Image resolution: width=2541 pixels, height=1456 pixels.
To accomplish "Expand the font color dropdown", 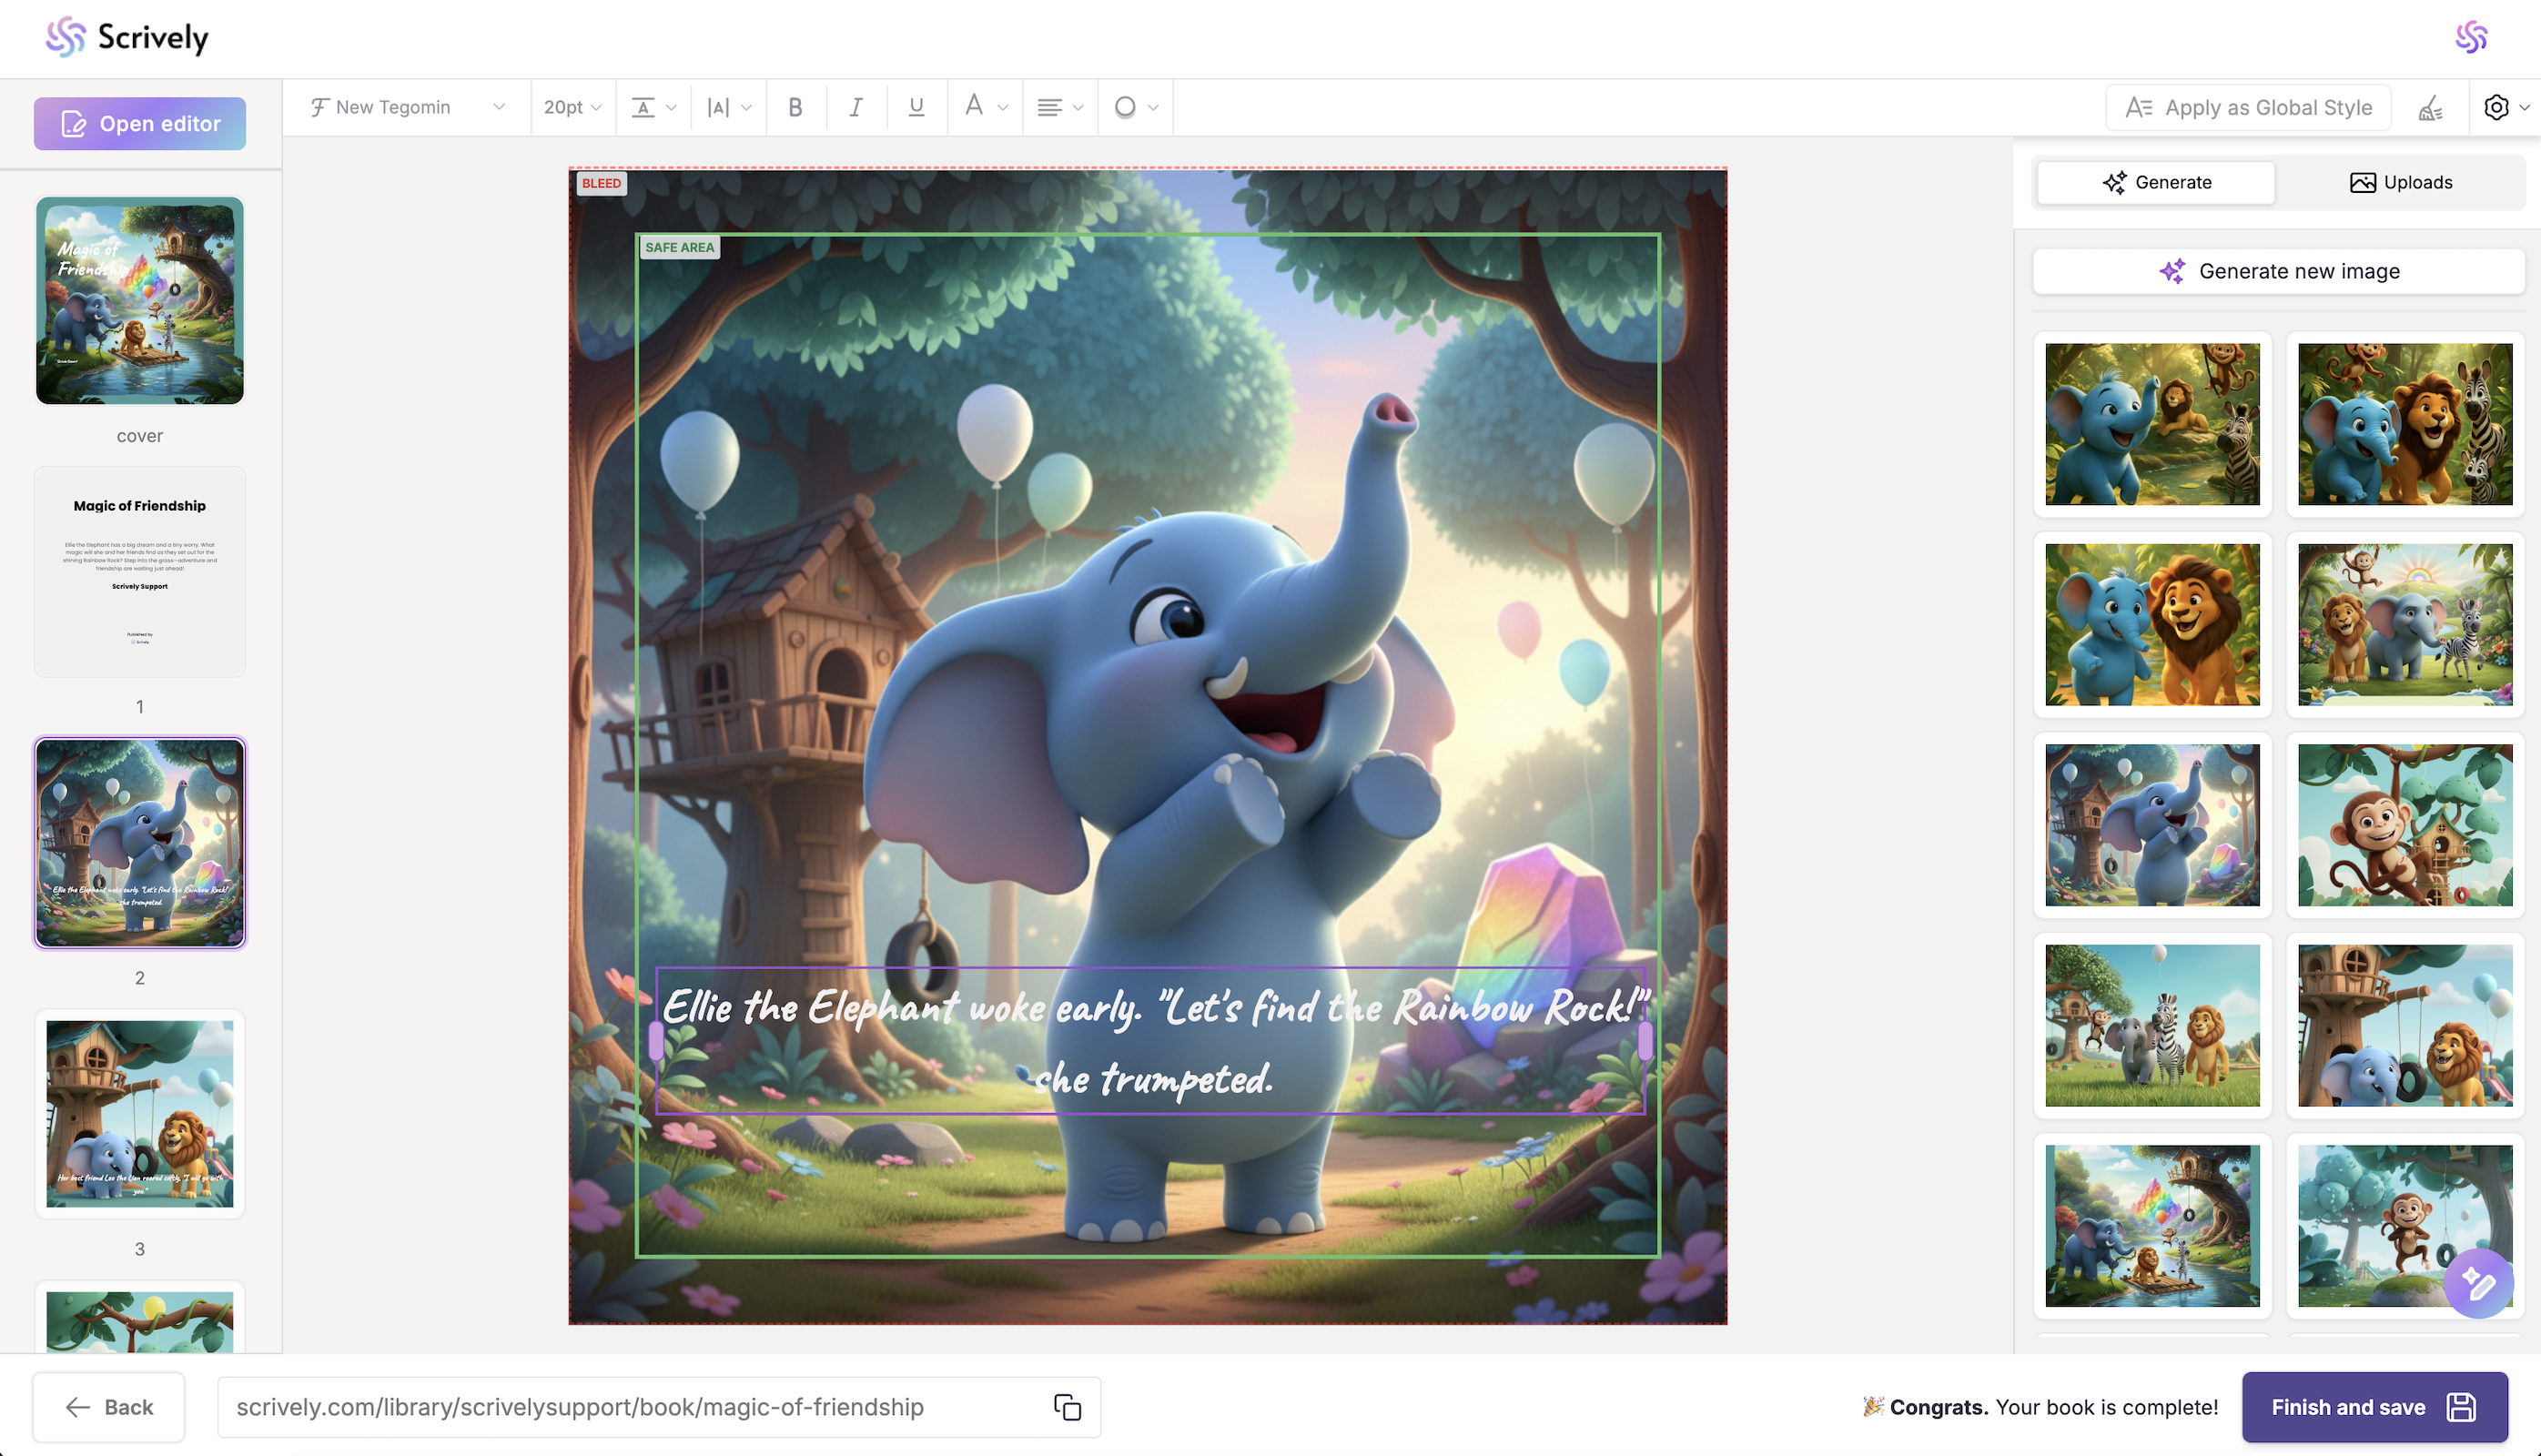I will point(984,107).
